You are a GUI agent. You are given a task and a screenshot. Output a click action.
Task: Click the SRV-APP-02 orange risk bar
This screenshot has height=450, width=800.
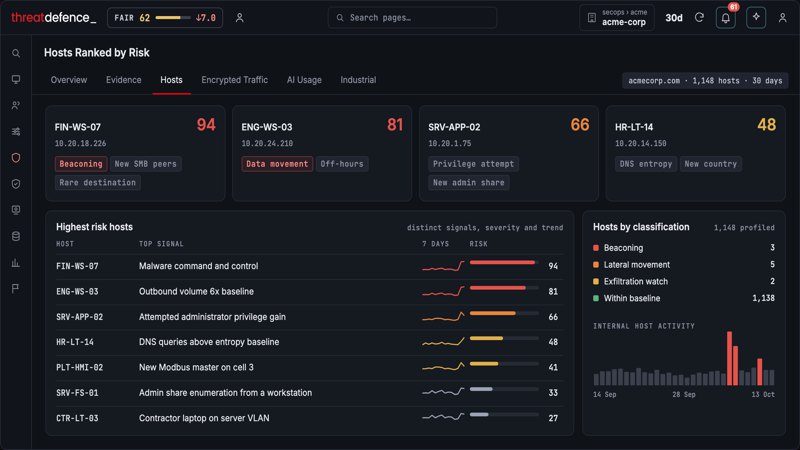pyautogui.click(x=504, y=313)
